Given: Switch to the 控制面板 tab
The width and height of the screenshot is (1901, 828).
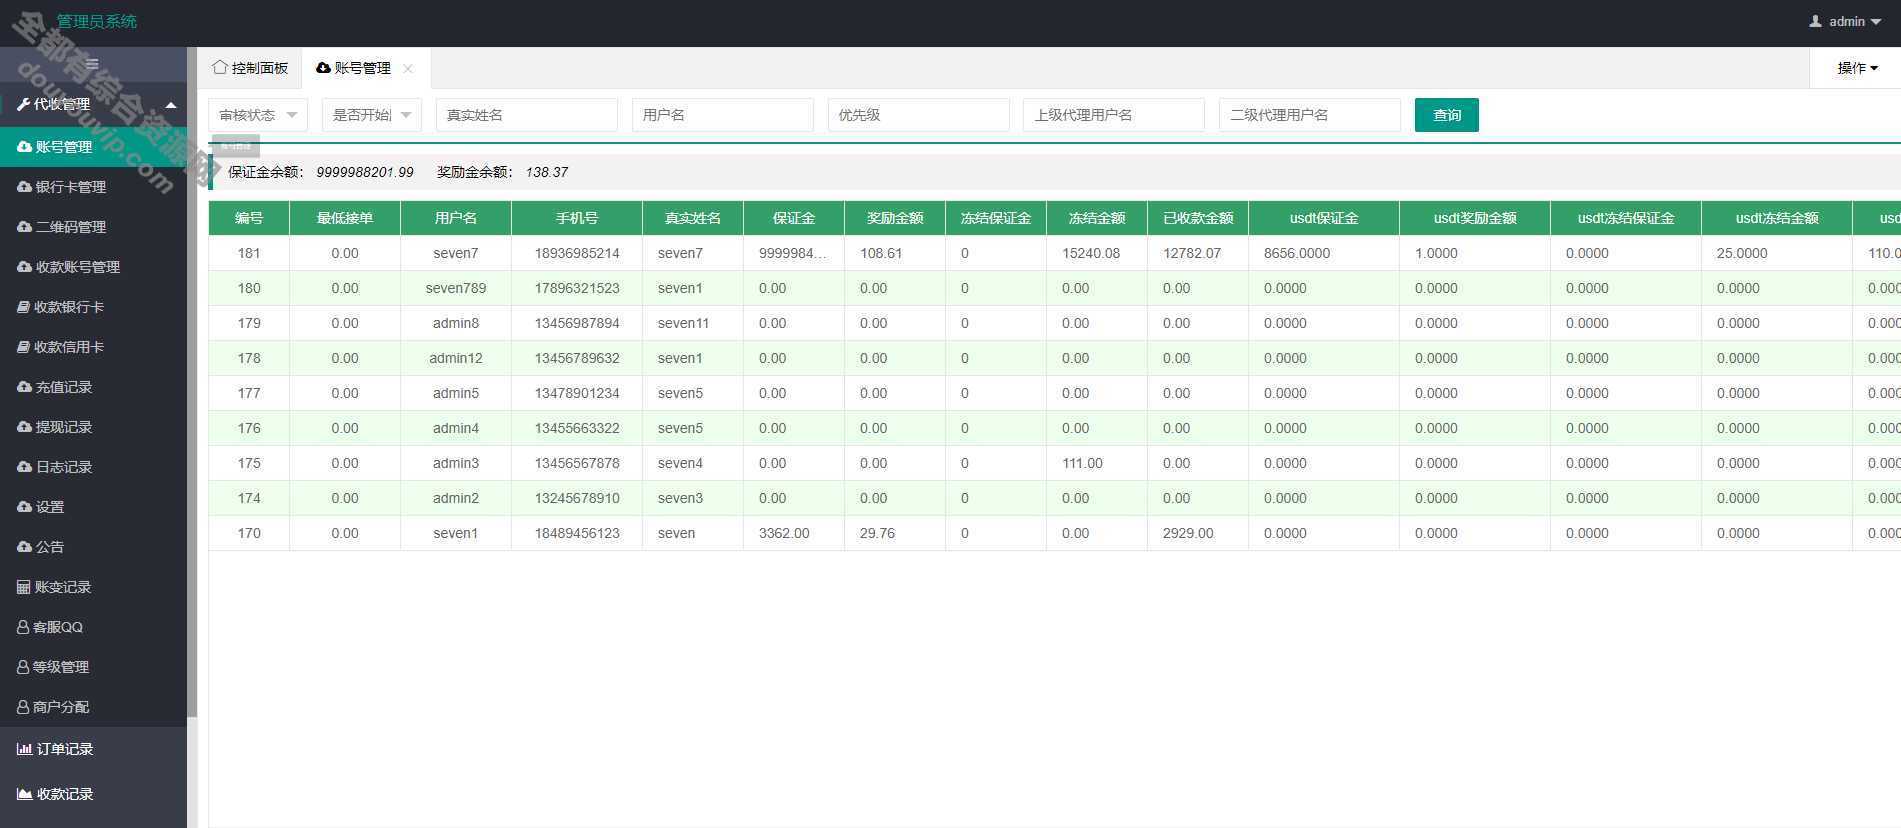Looking at the screenshot, I should [250, 68].
